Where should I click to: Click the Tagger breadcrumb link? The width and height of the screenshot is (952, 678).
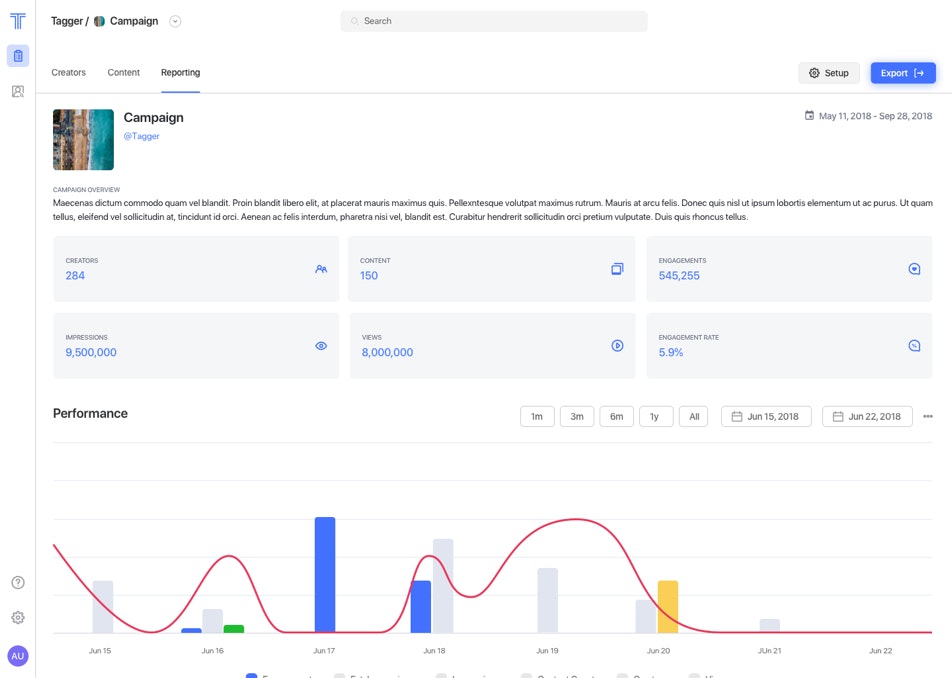tap(67, 21)
